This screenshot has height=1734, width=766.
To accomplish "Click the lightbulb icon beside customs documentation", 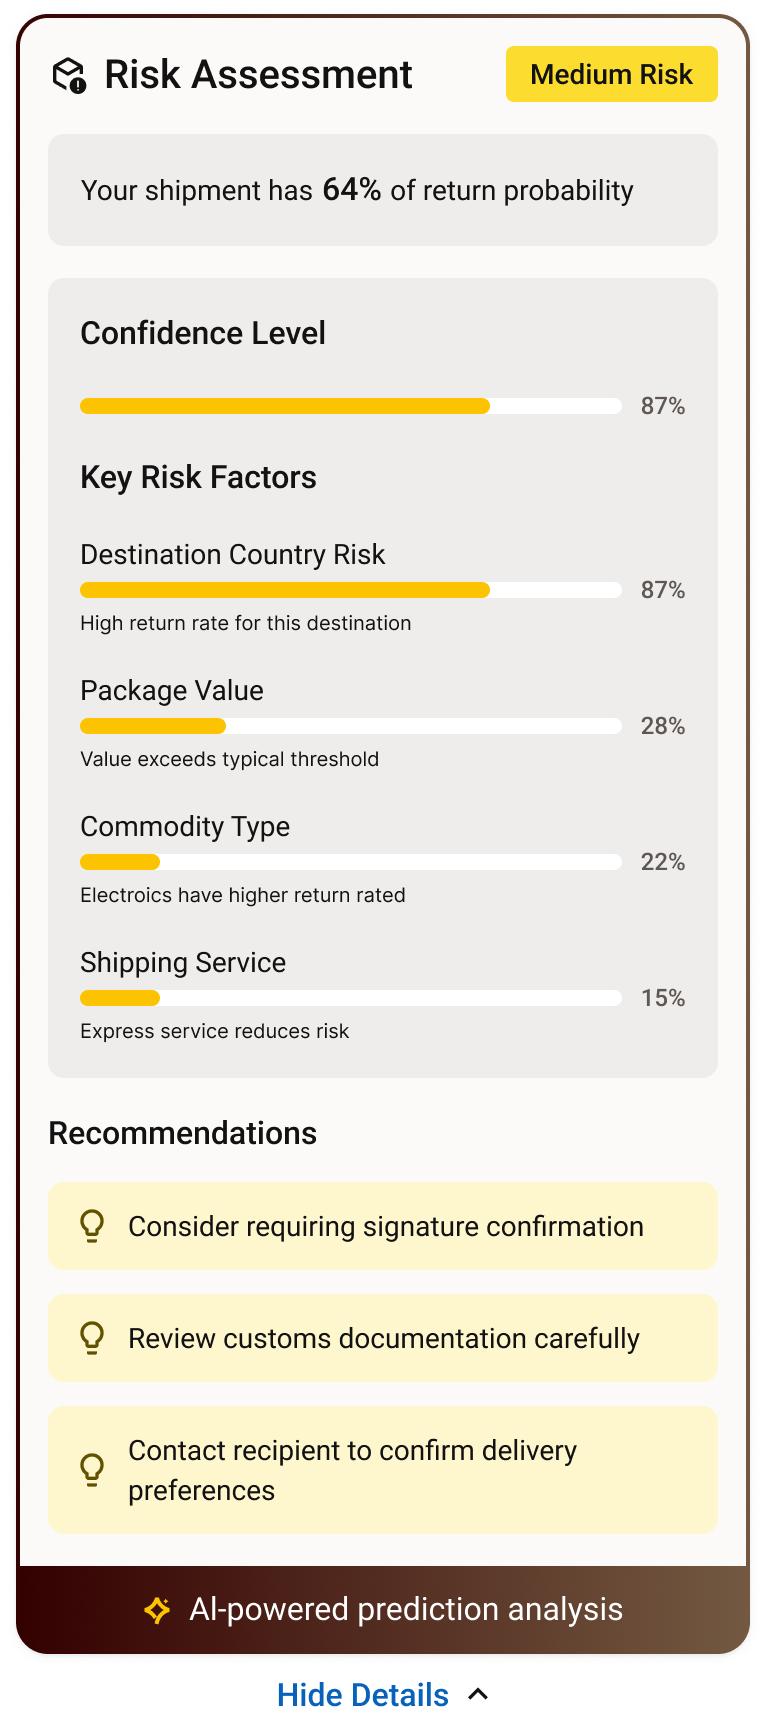I will pyautogui.click(x=92, y=1338).
